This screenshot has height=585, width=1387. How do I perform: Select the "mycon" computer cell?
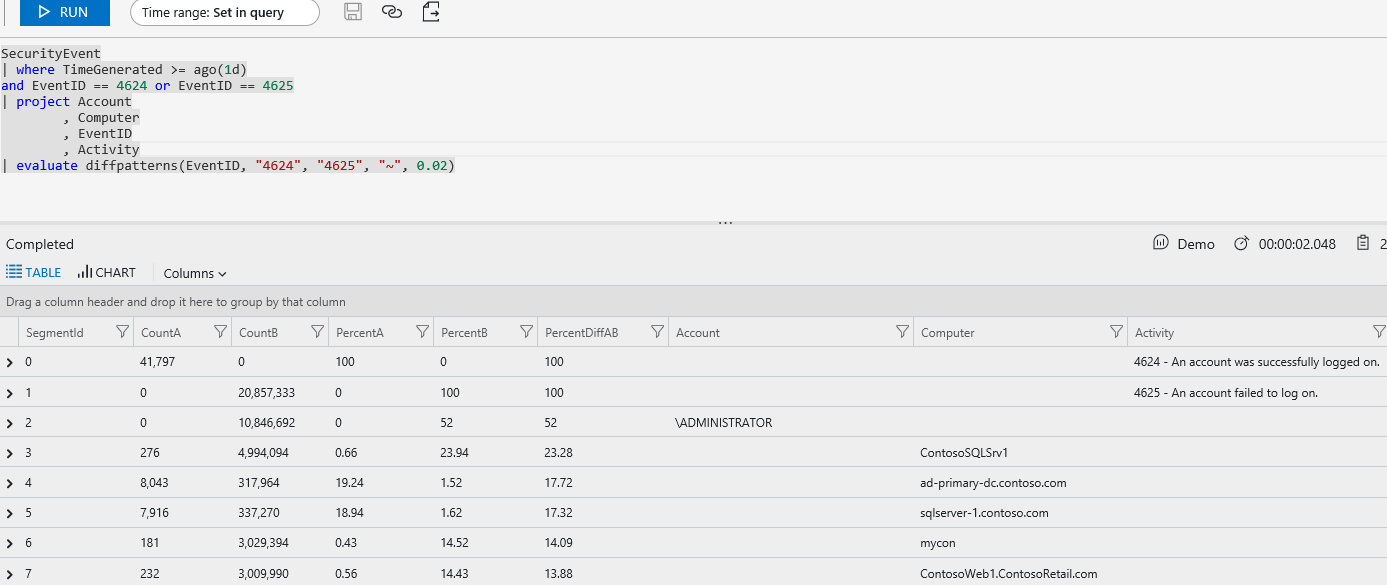939,543
